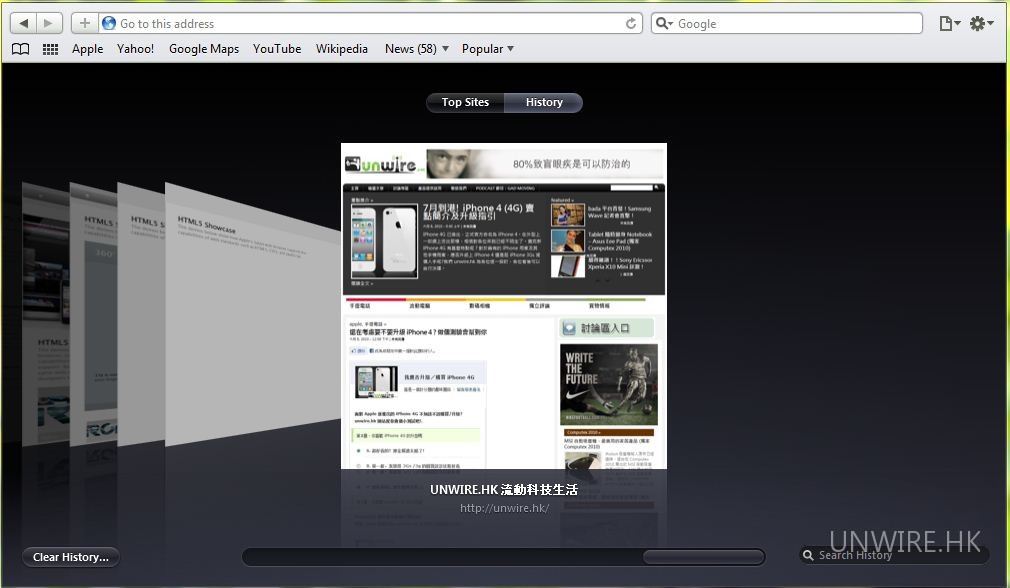Open Google search magnifier dropdown
1010x588 pixels.
pos(664,24)
